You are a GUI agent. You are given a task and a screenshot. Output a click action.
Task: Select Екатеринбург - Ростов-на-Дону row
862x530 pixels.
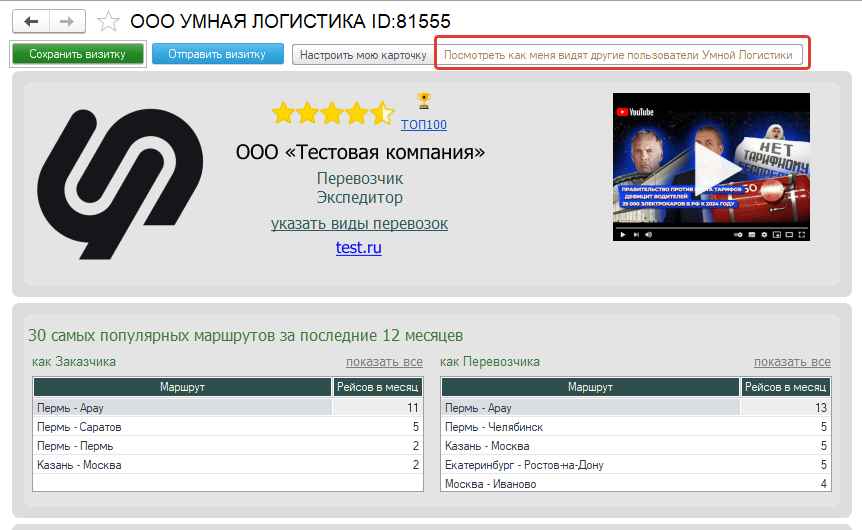[636, 465]
